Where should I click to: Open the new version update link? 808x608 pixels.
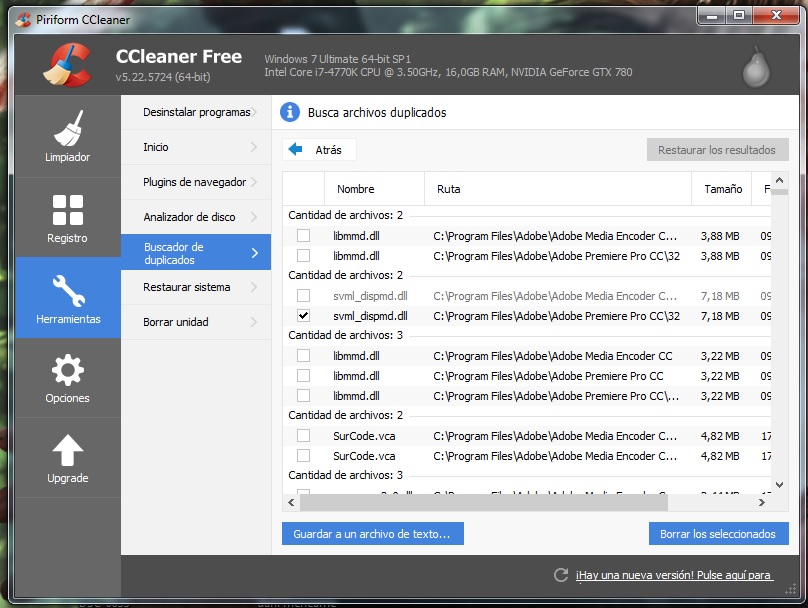[x=674, y=575]
